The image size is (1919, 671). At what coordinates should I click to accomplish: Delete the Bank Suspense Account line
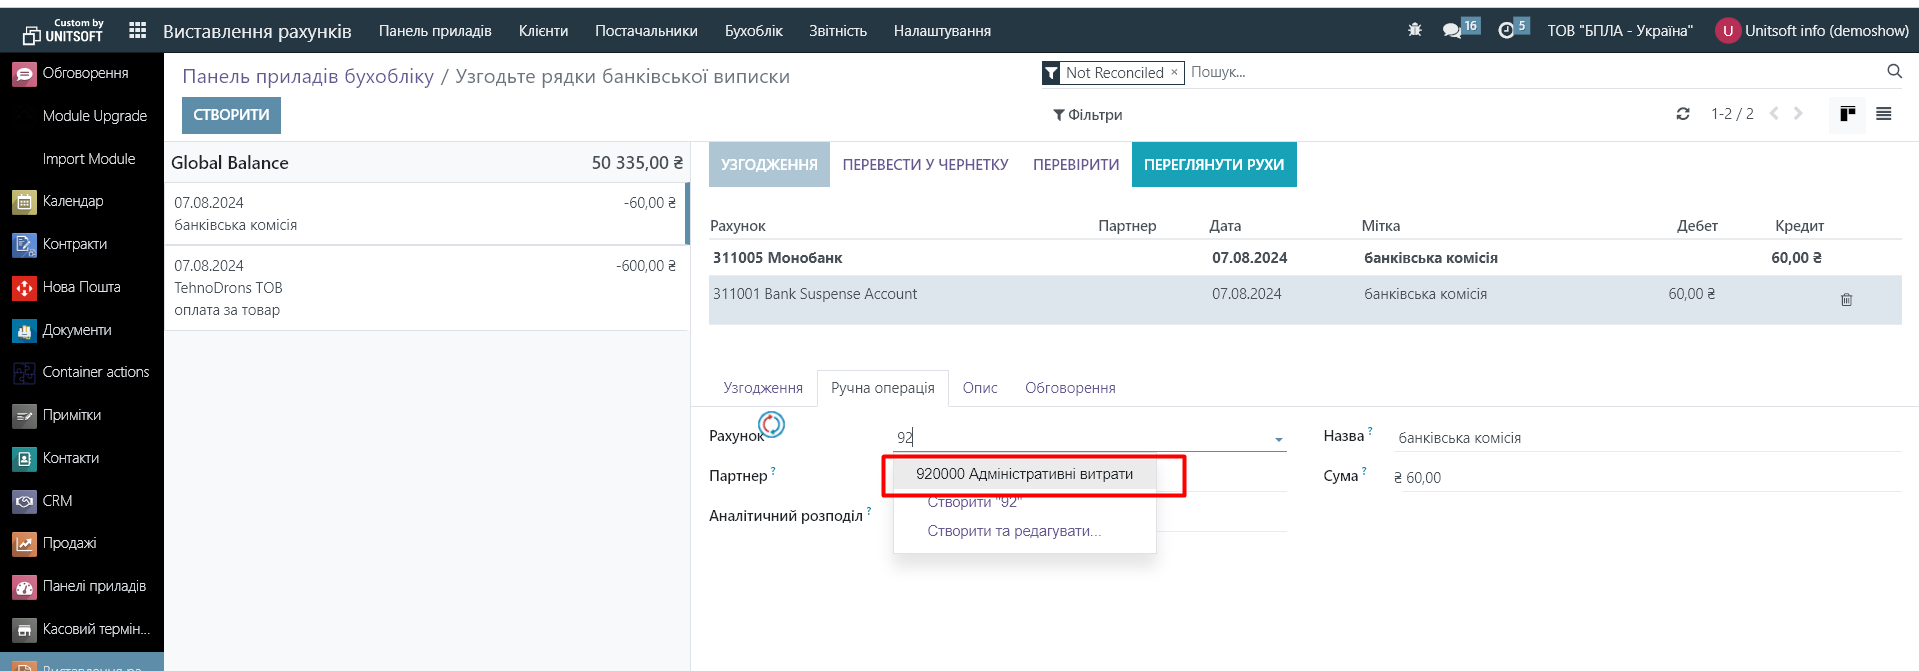[1846, 300]
